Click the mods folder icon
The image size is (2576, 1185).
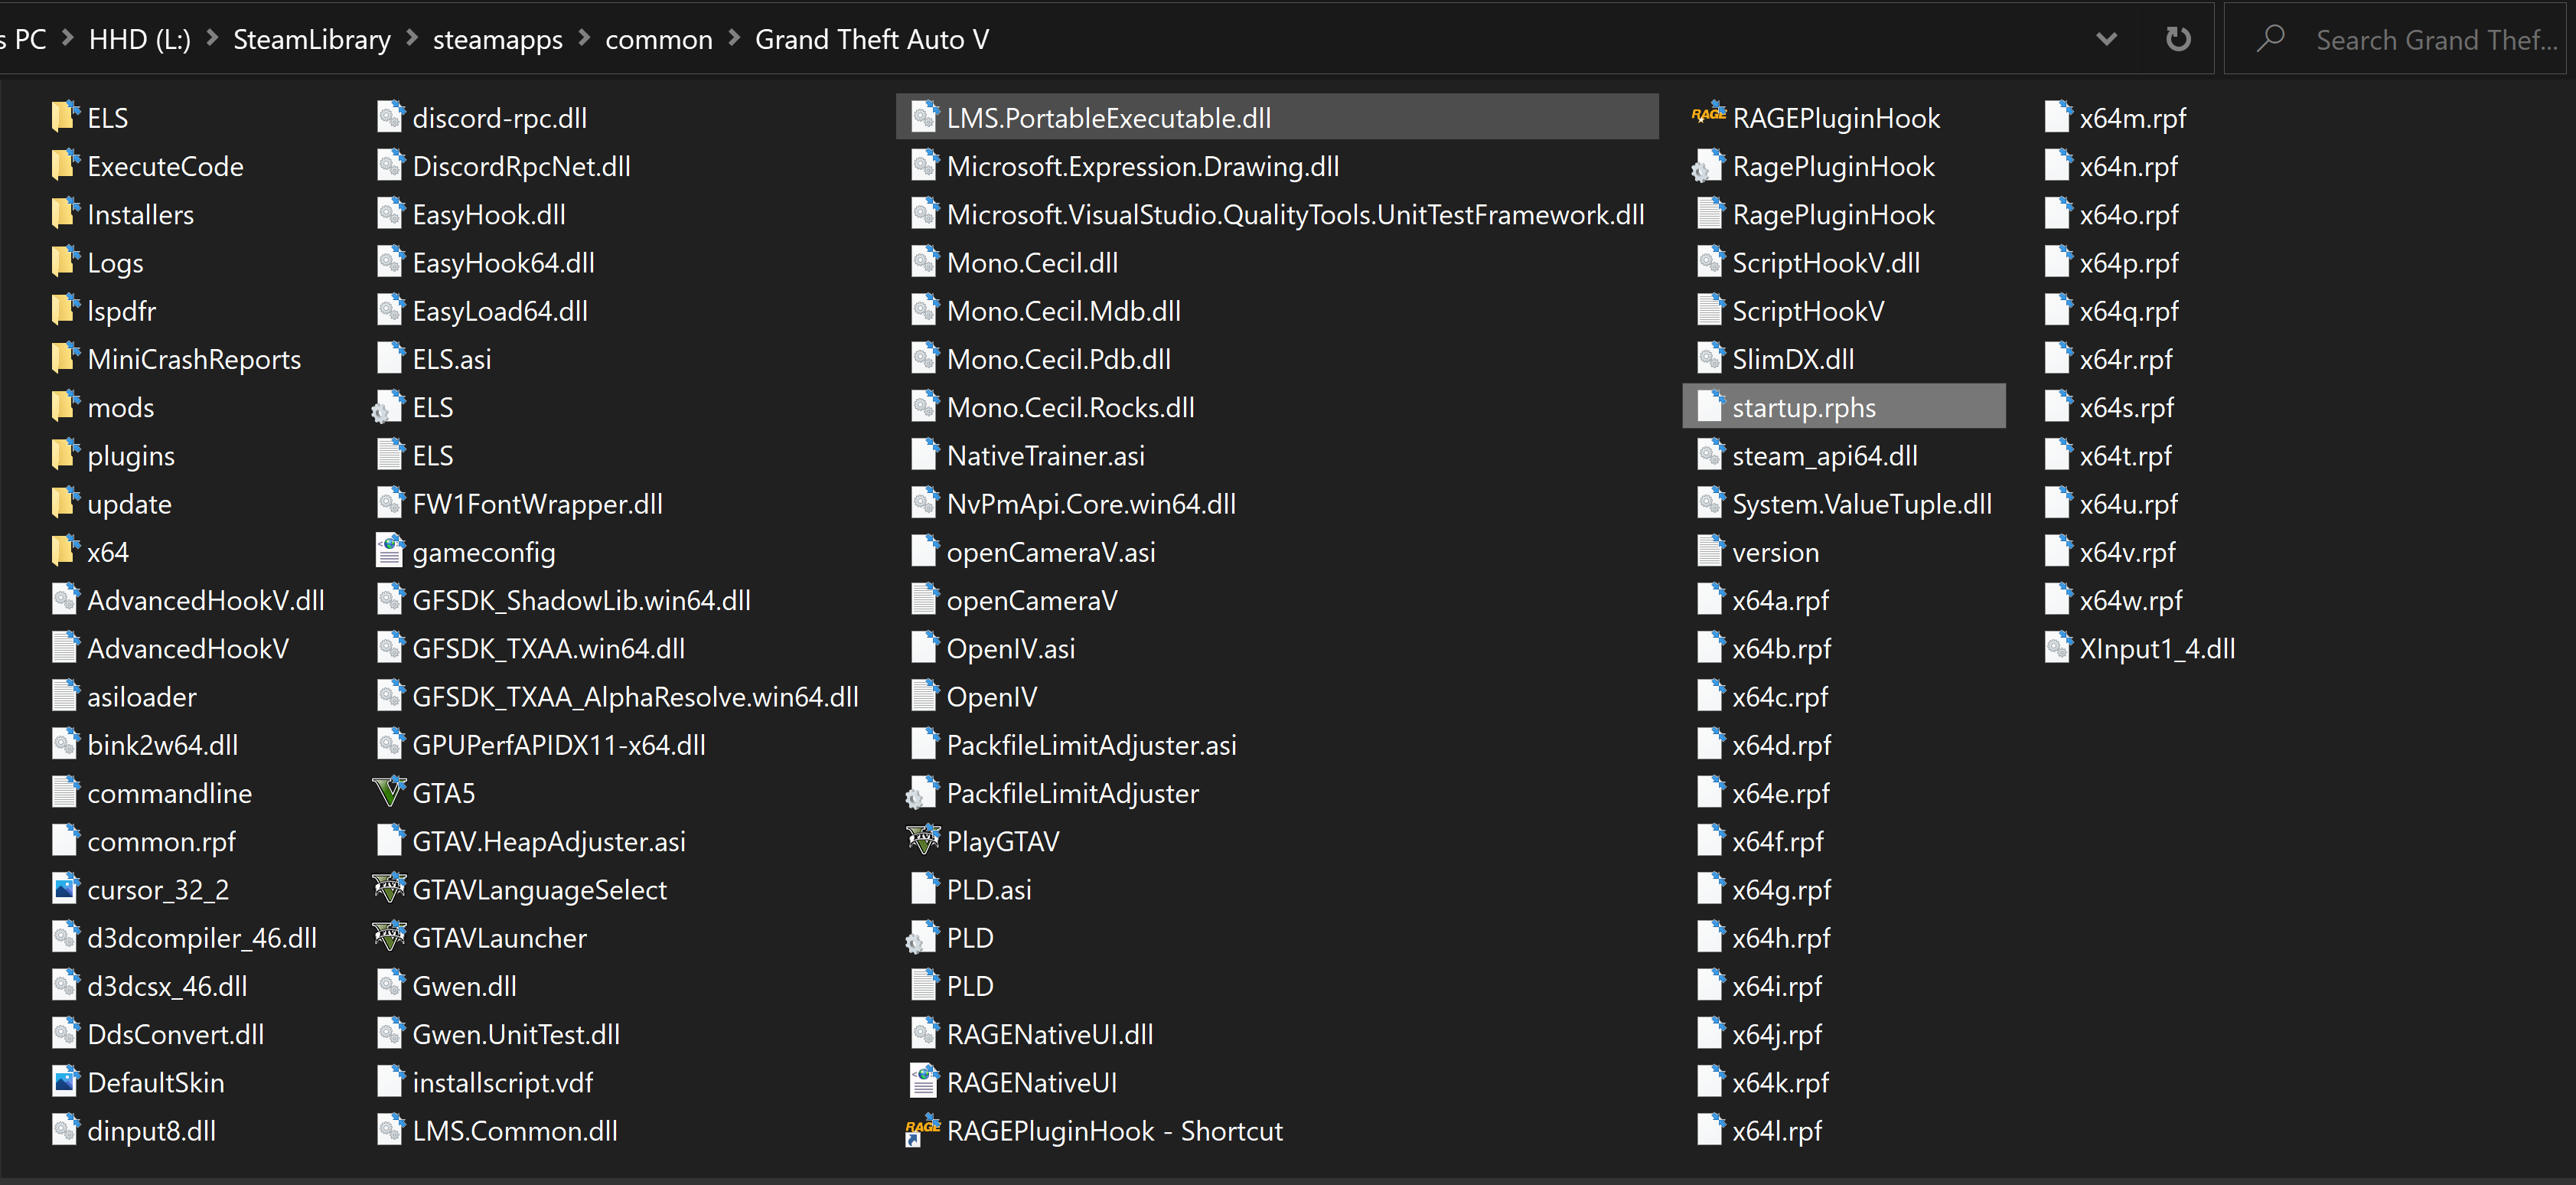64,407
